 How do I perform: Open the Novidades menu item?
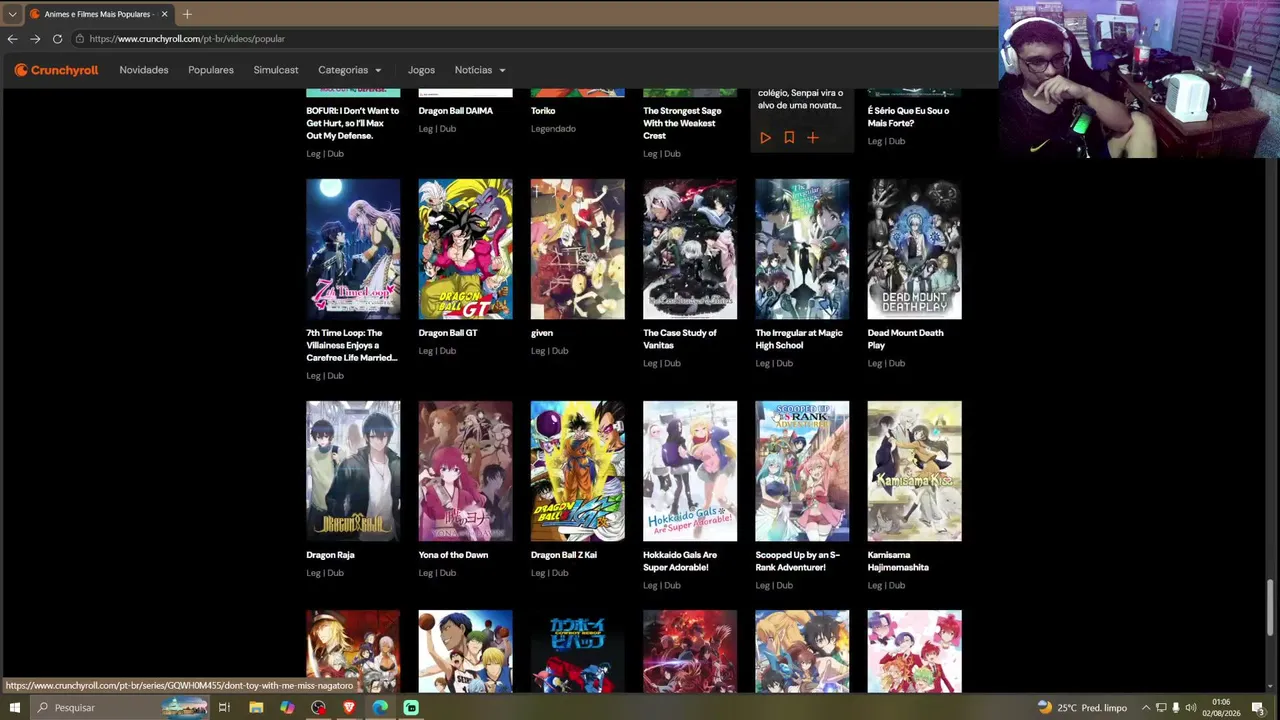pyautogui.click(x=144, y=70)
